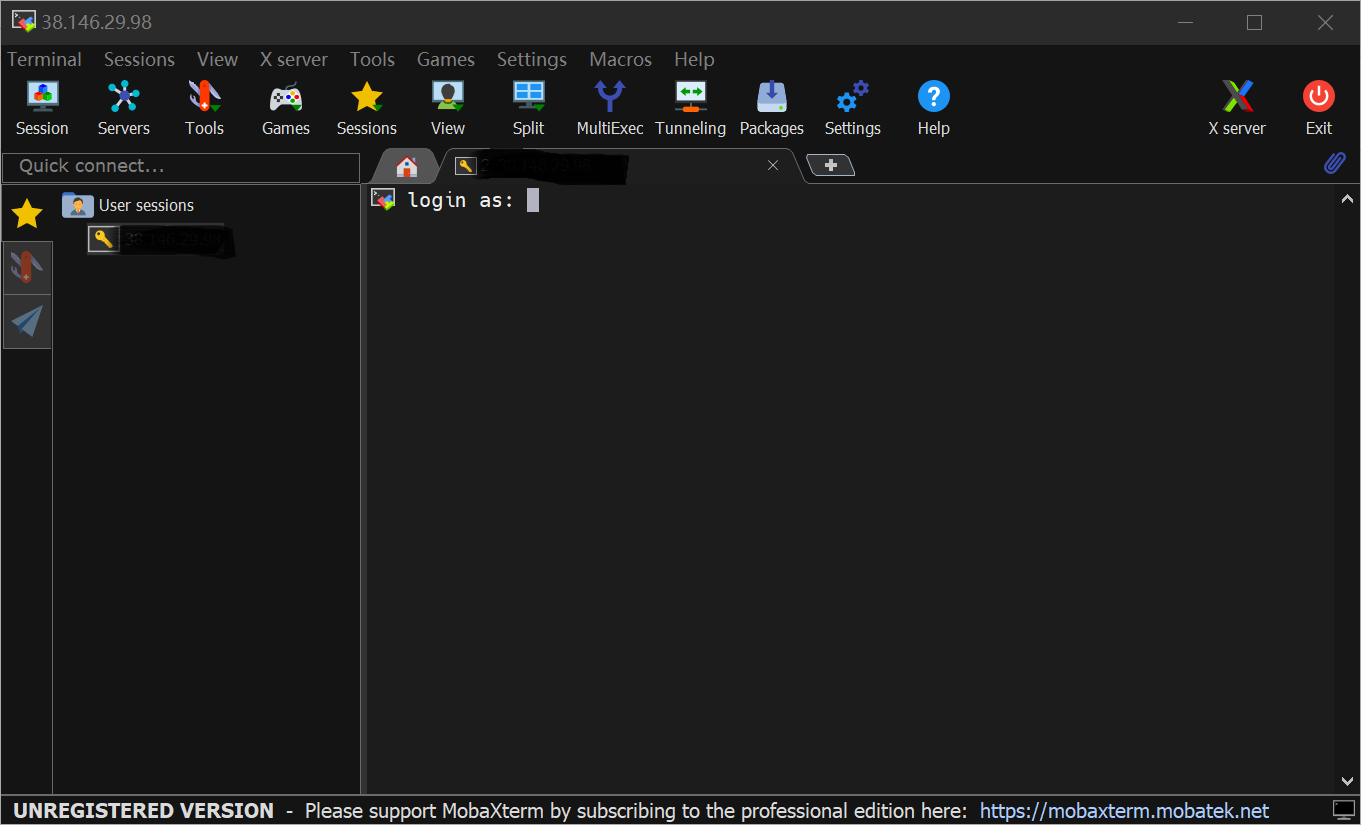
Task: Open the Tools toolbar icon
Action: tap(204, 108)
